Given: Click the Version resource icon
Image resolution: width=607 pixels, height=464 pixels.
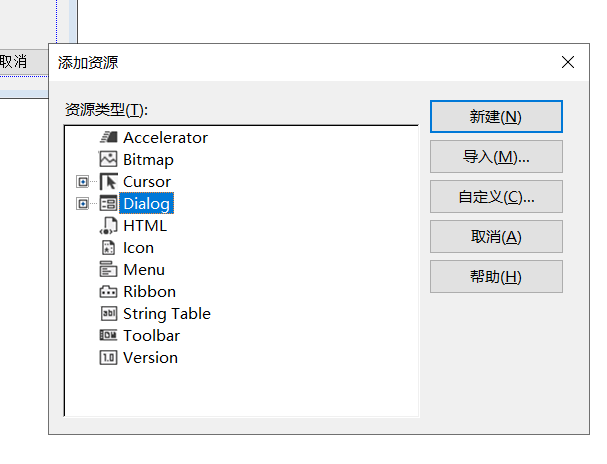Looking at the screenshot, I should tap(109, 358).
